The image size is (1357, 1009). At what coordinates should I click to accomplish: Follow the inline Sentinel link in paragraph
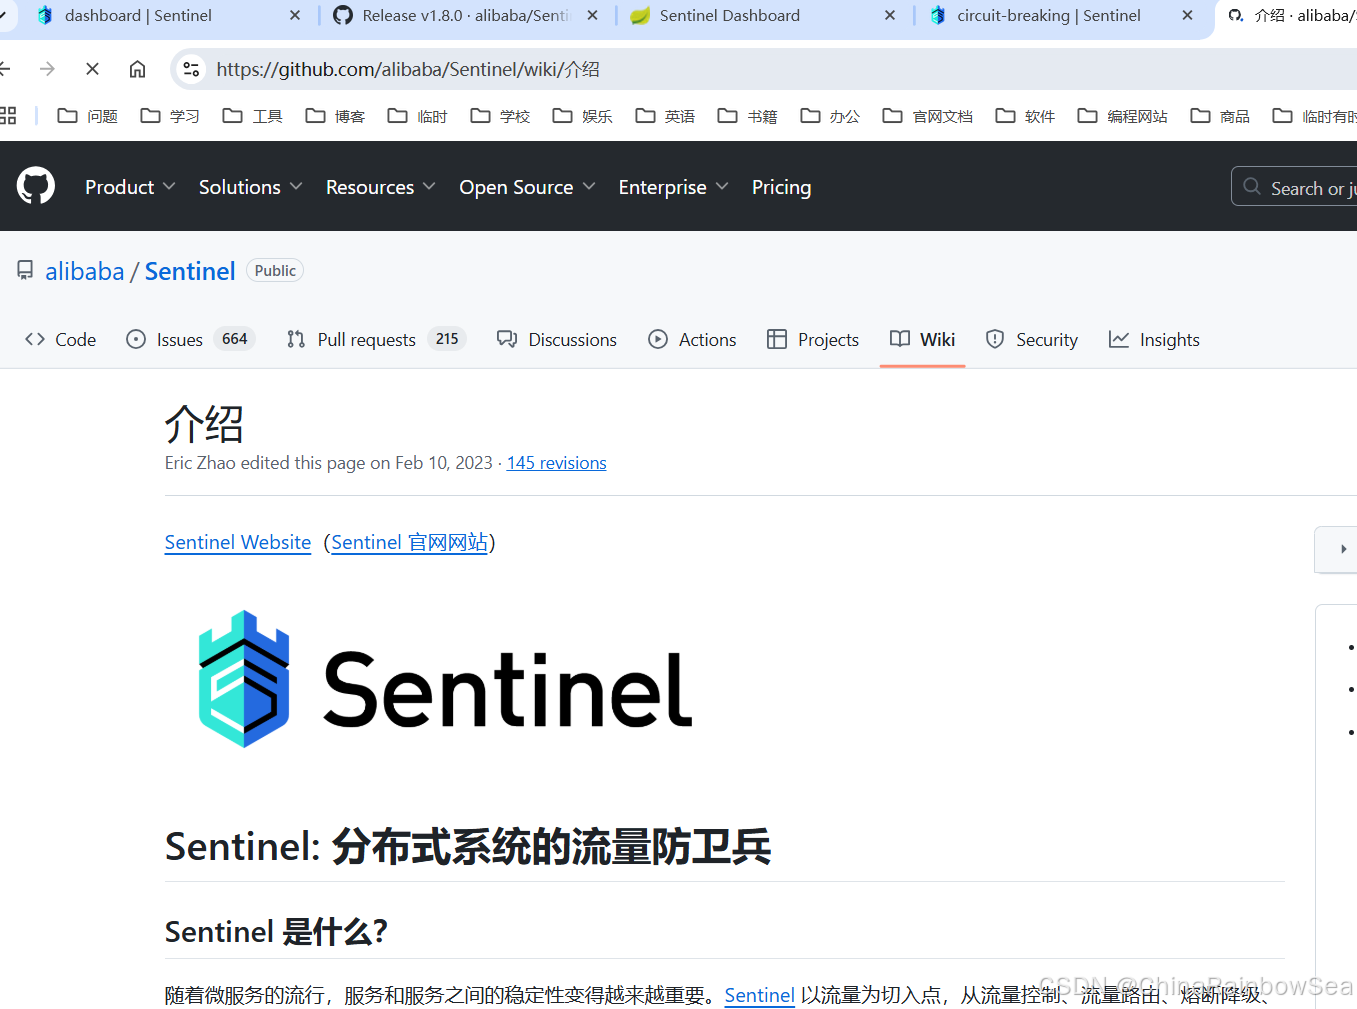(x=760, y=995)
